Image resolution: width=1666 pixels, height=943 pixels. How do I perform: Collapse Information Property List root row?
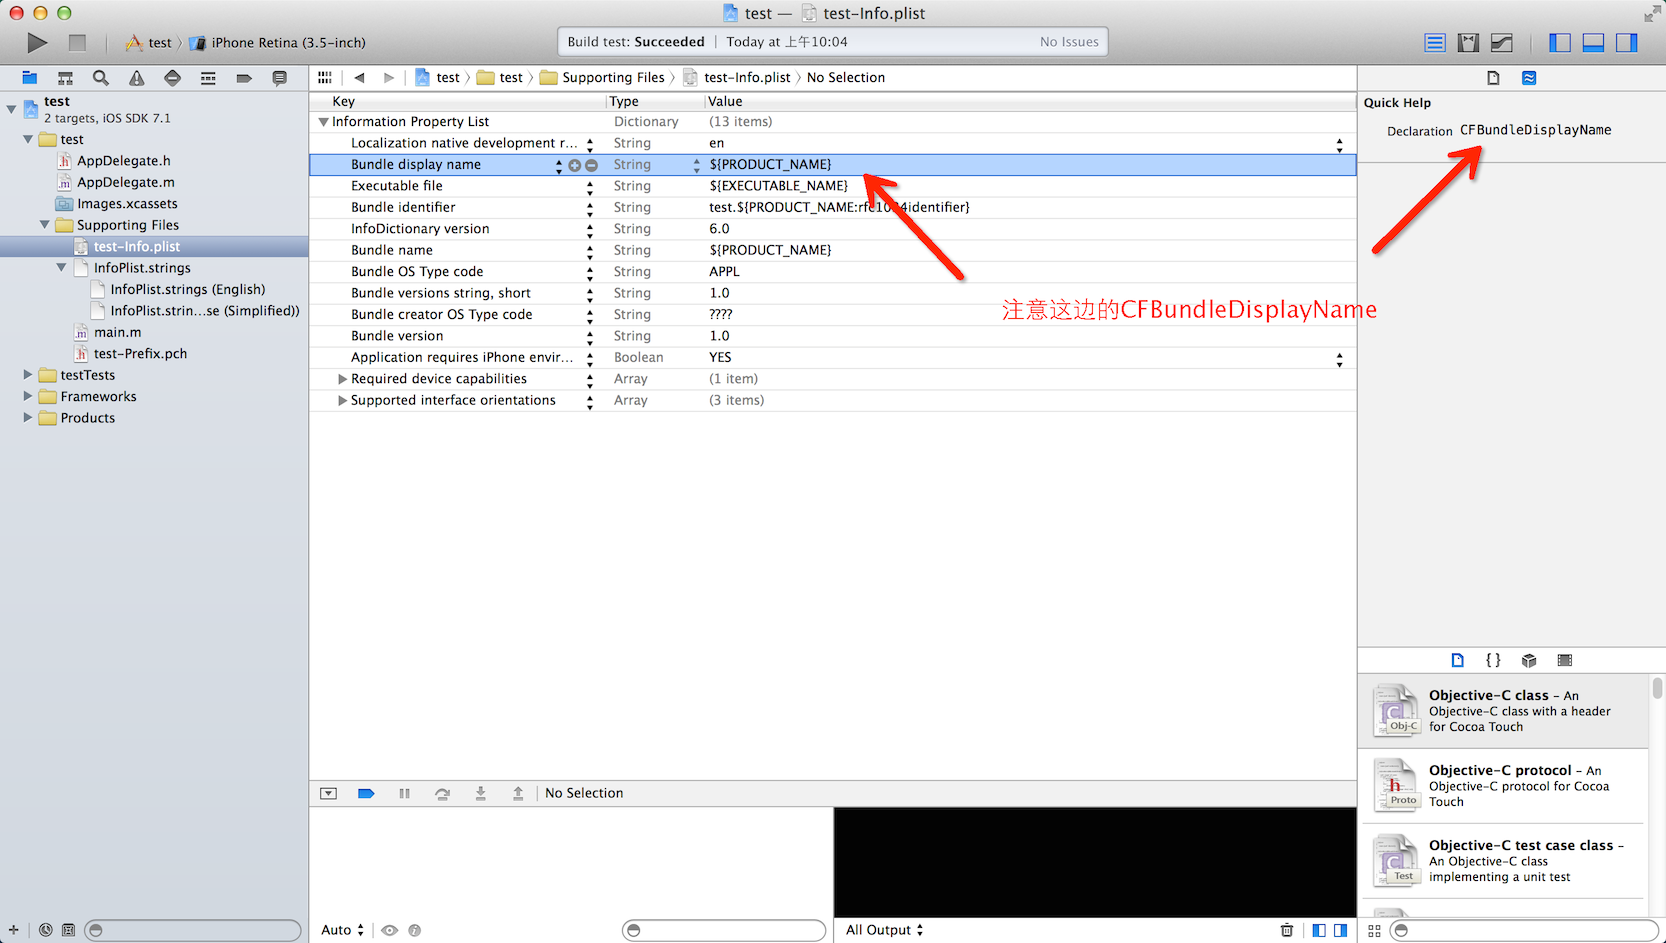[x=323, y=122]
